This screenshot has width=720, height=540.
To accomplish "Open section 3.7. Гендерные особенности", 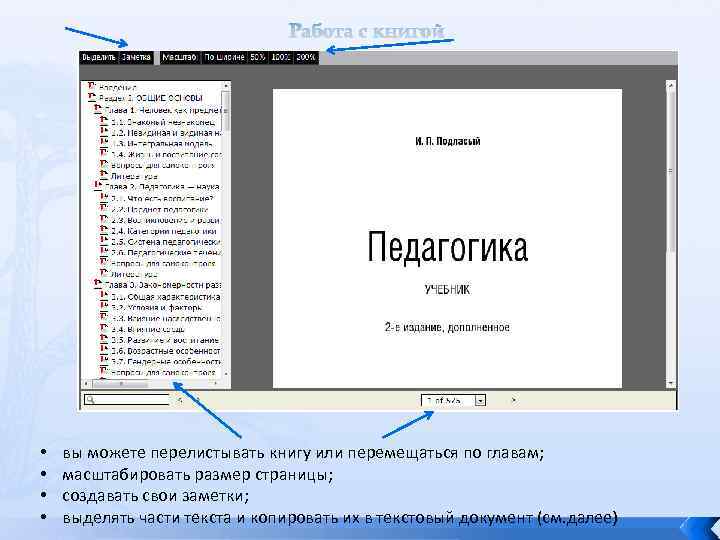I will pyautogui.click(x=166, y=361).
